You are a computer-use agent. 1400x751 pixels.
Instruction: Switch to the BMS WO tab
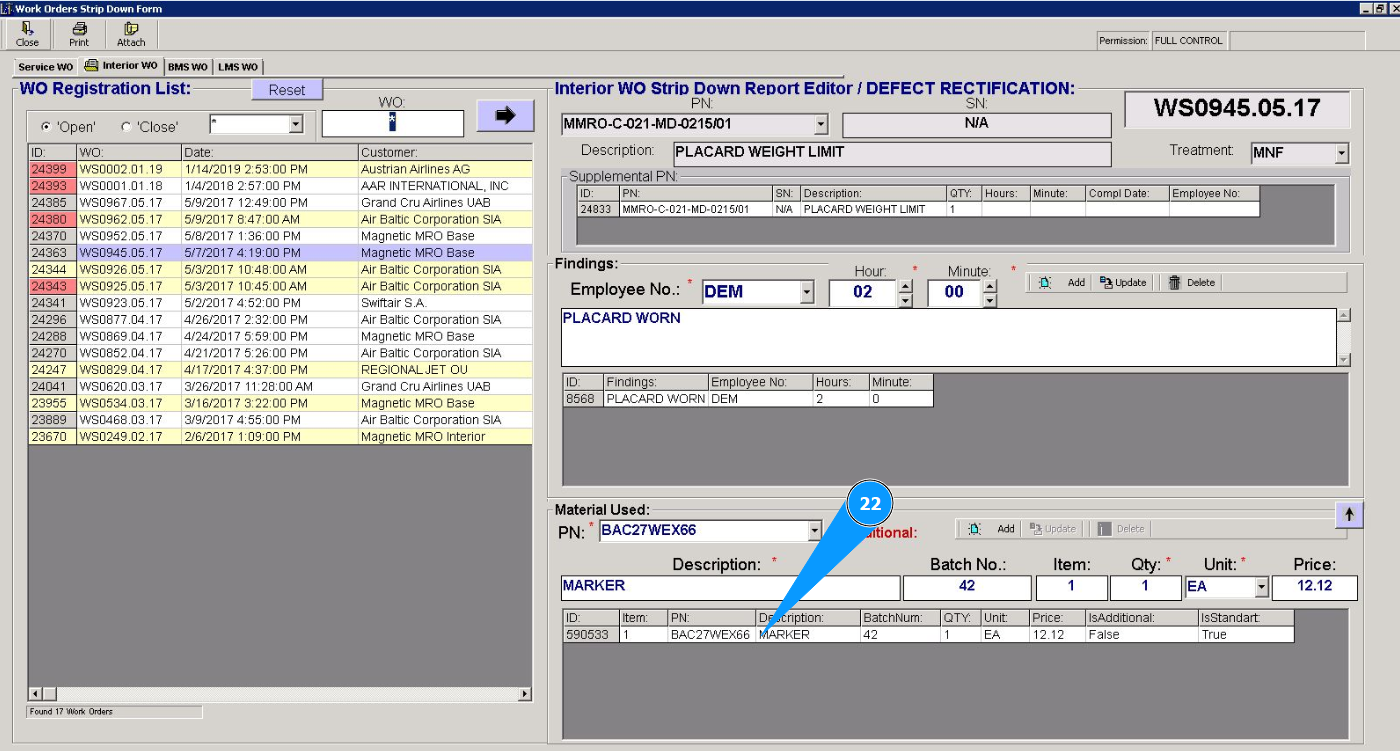tap(188, 67)
